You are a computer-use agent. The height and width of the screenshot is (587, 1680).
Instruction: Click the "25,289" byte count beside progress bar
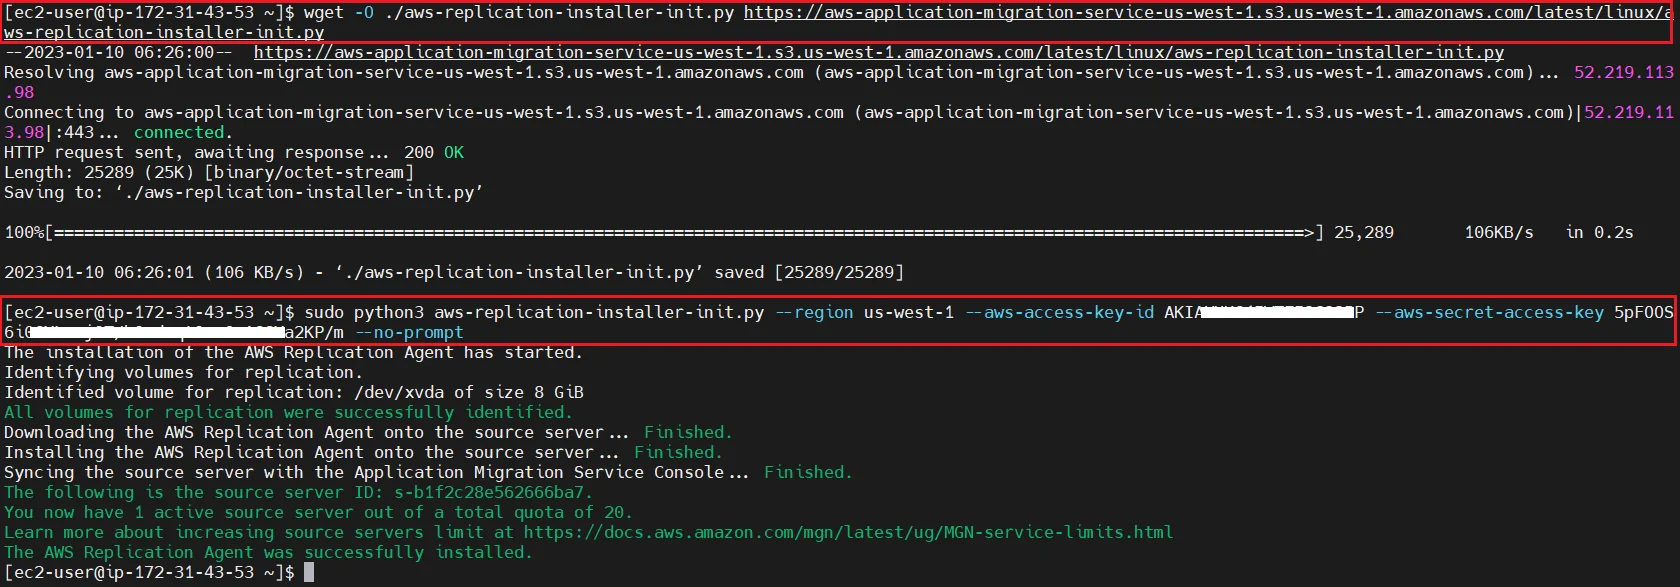[1364, 232]
